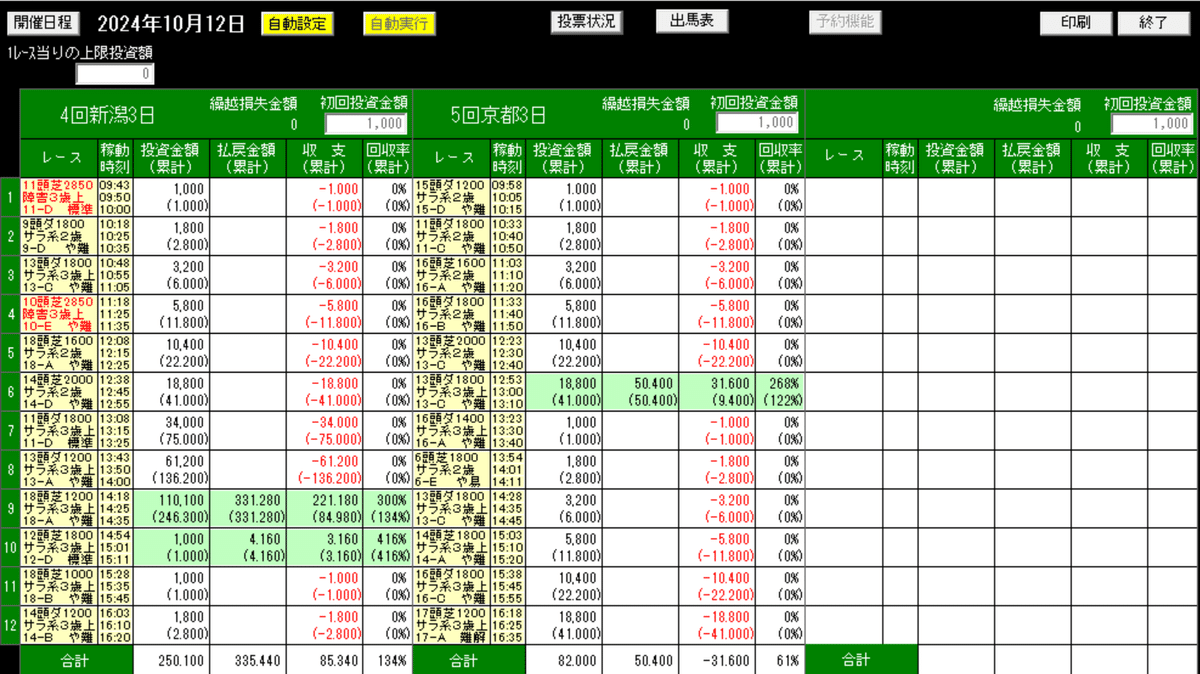1200x674 pixels.
Task: Select Niigata race 1 cell 11頭芝2850 障害3歳上
Action: click(58, 197)
